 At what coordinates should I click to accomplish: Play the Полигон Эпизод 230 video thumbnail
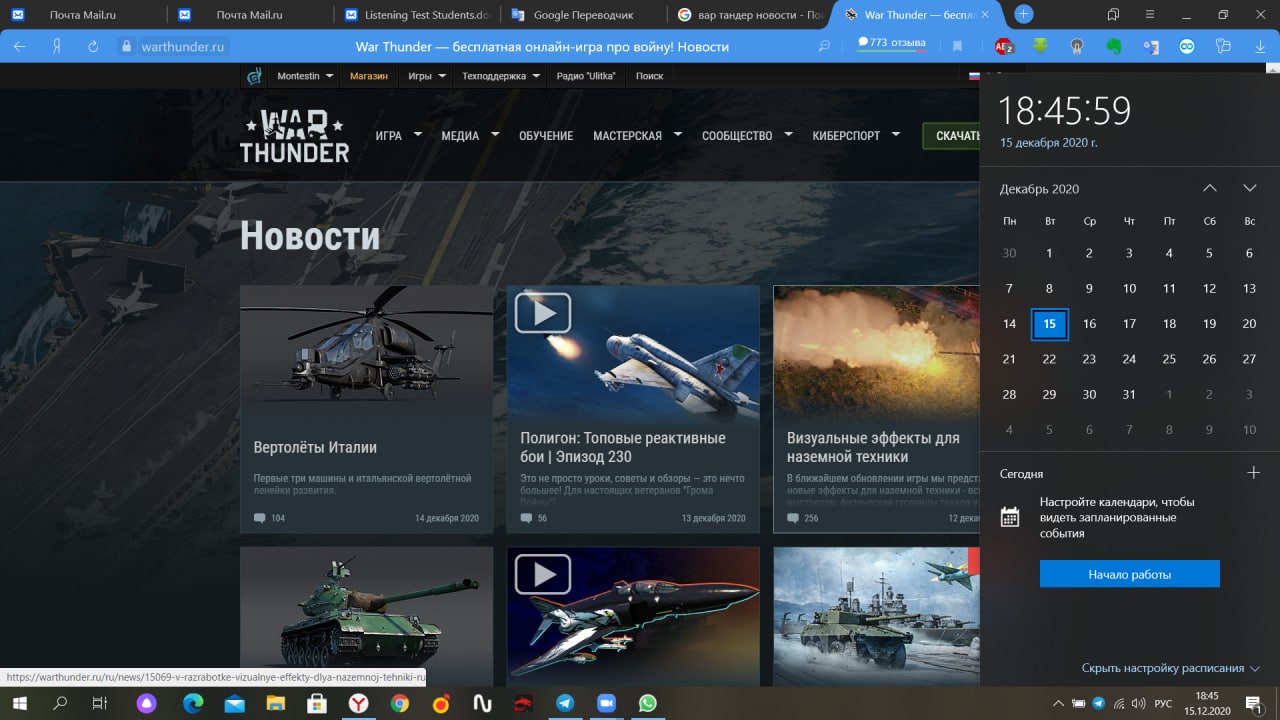point(543,313)
